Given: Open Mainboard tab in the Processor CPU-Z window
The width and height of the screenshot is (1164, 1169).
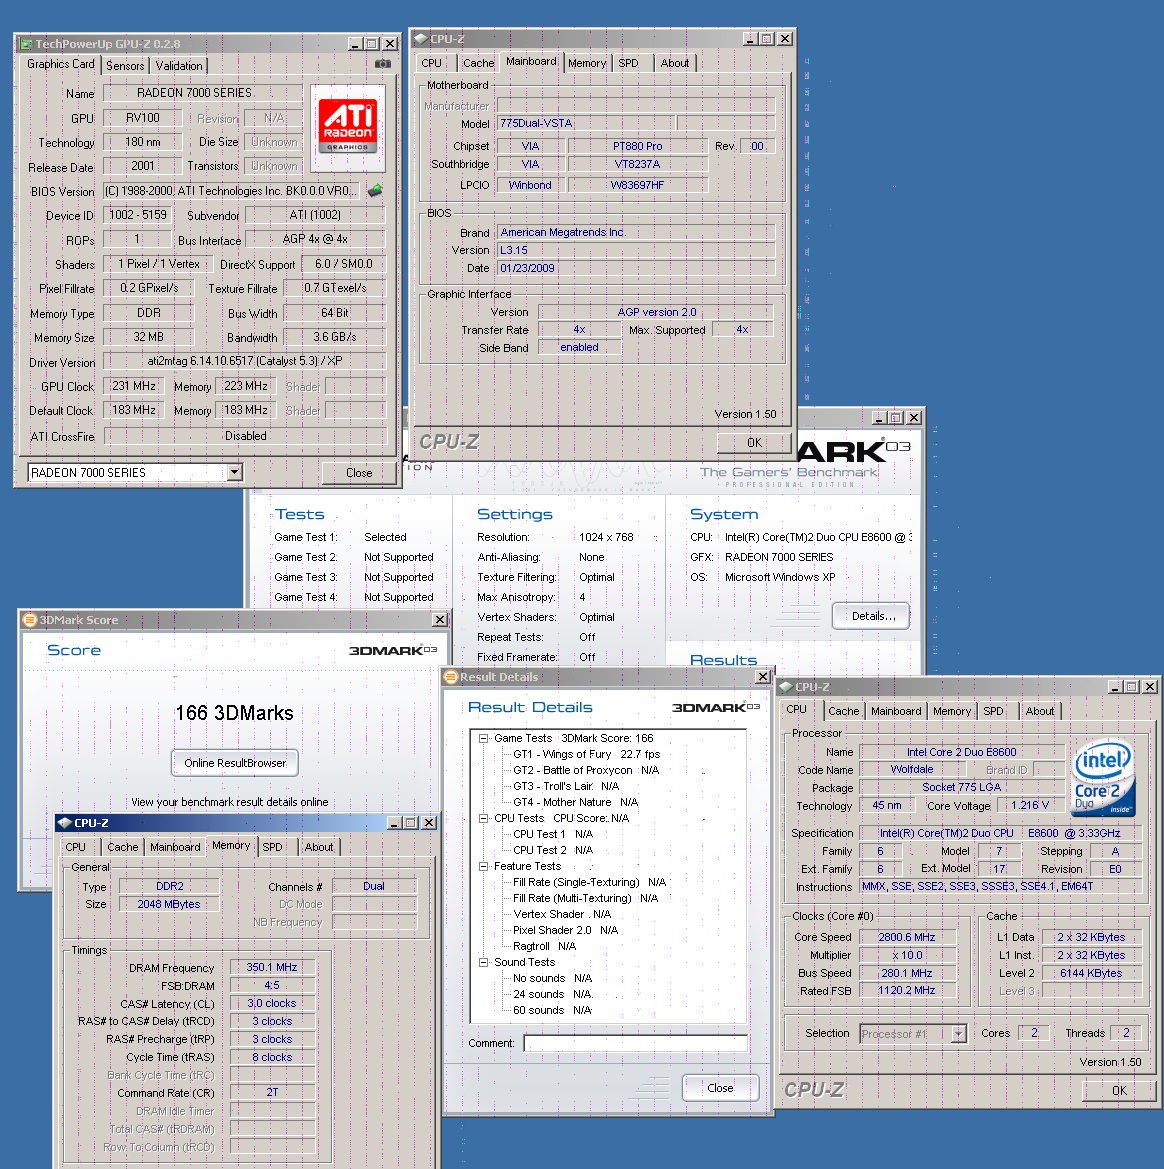Looking at the screenshot, I should click(896, 711).
